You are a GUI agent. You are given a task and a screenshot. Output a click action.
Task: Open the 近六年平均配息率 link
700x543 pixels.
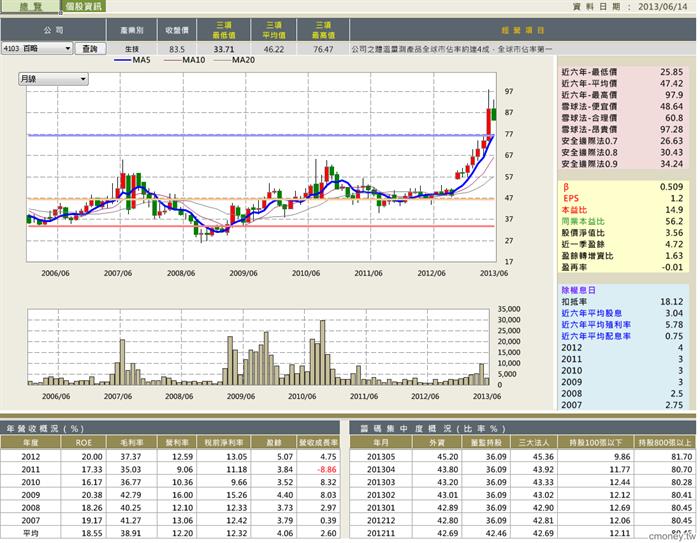pyautogui.click(x=596, y=336)
